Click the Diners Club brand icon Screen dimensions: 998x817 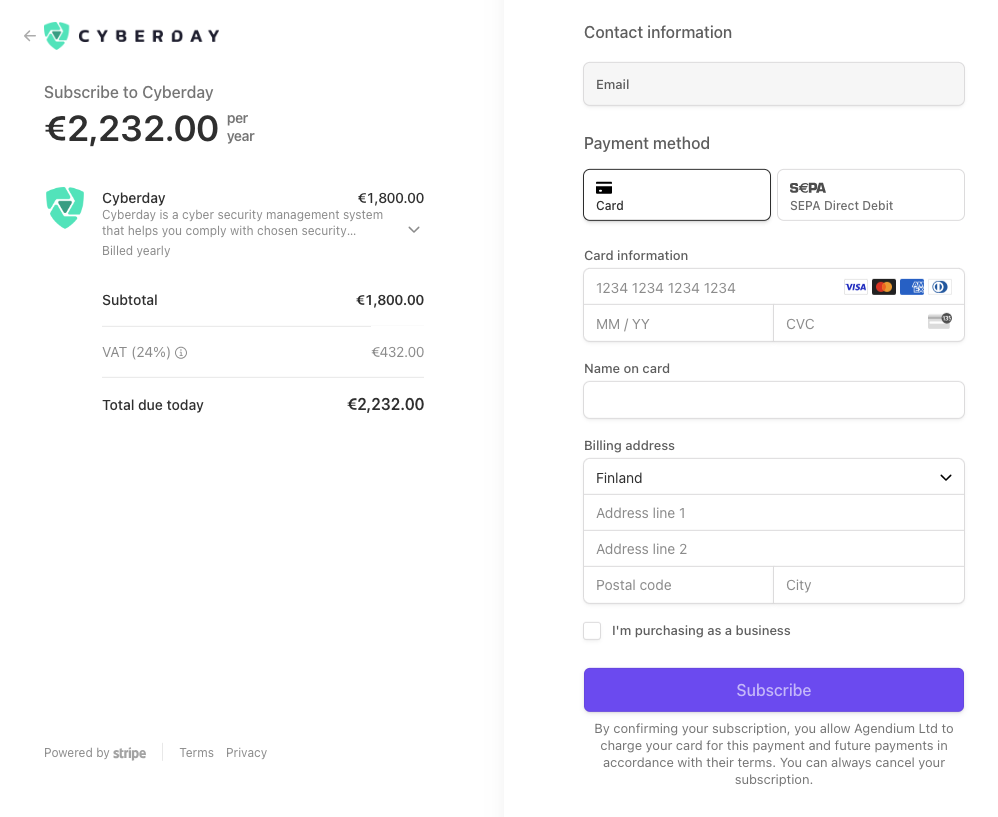(939, 287)
